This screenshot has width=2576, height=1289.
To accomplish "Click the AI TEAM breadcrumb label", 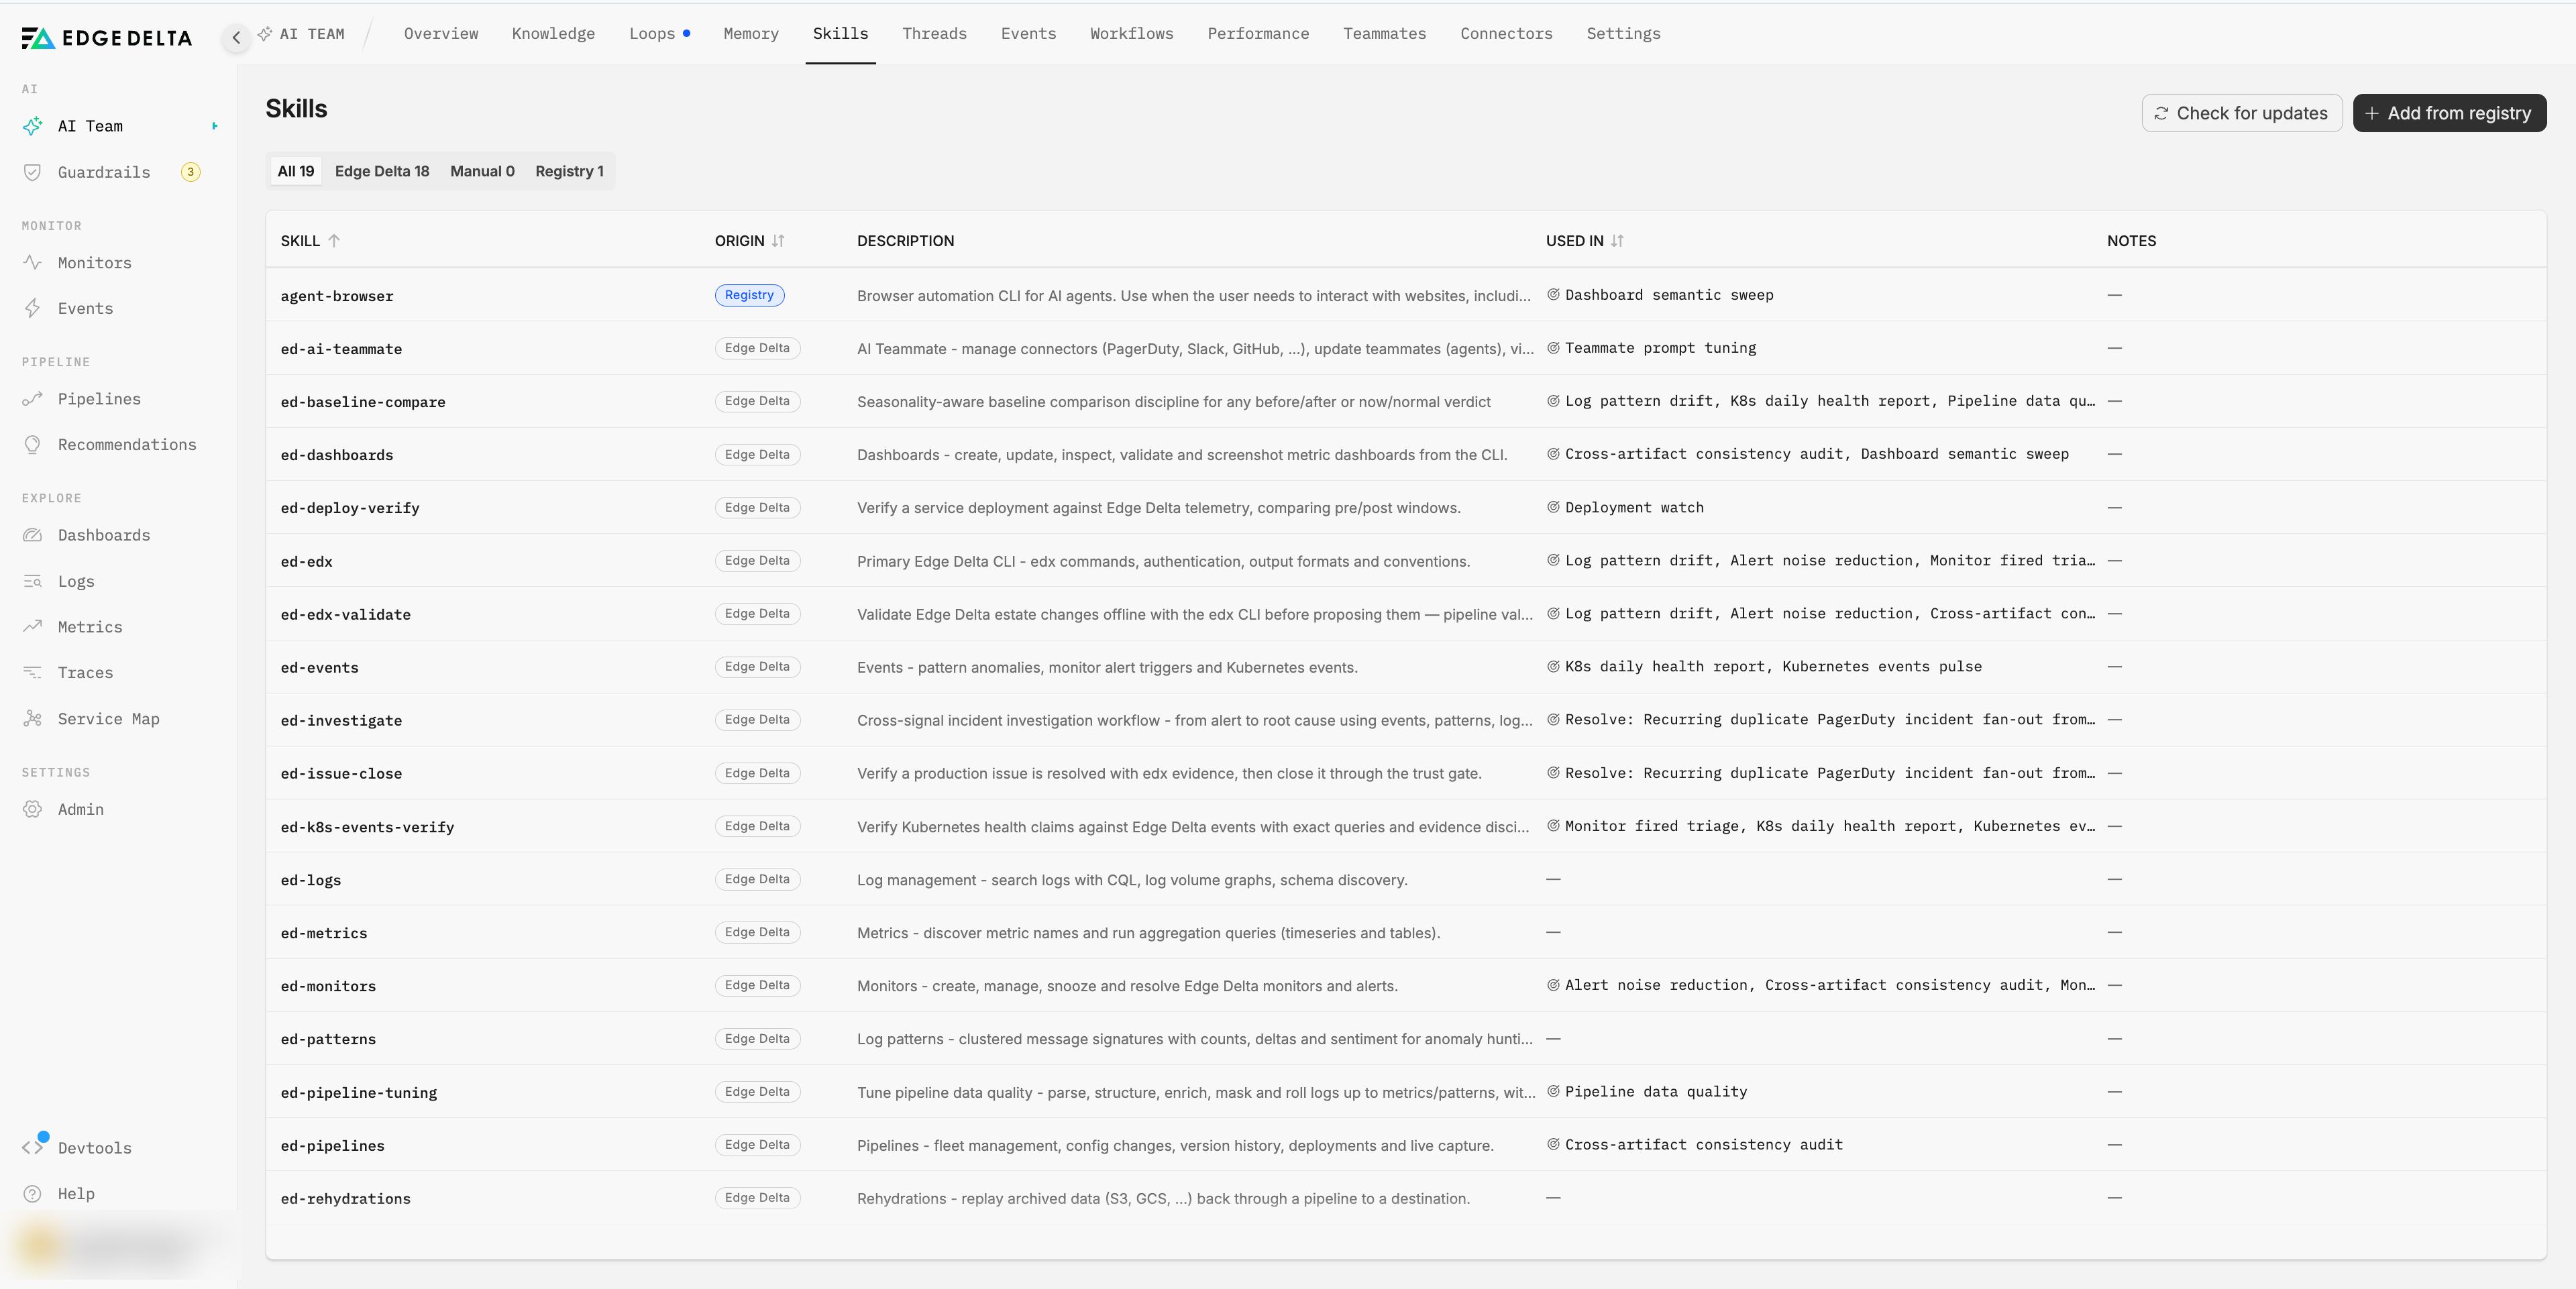I will click(x=312, y=34).
